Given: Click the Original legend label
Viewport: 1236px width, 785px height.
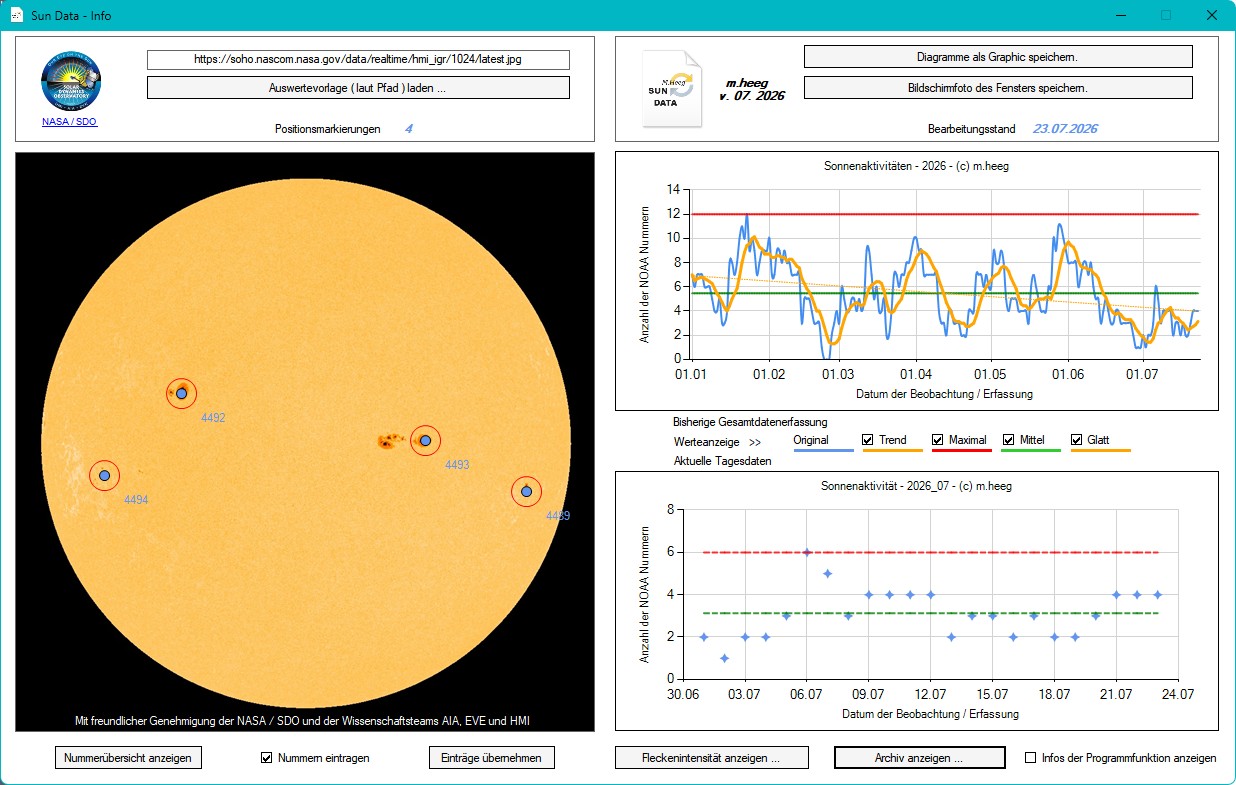Looking at the screenshot, I should [810, 440].
